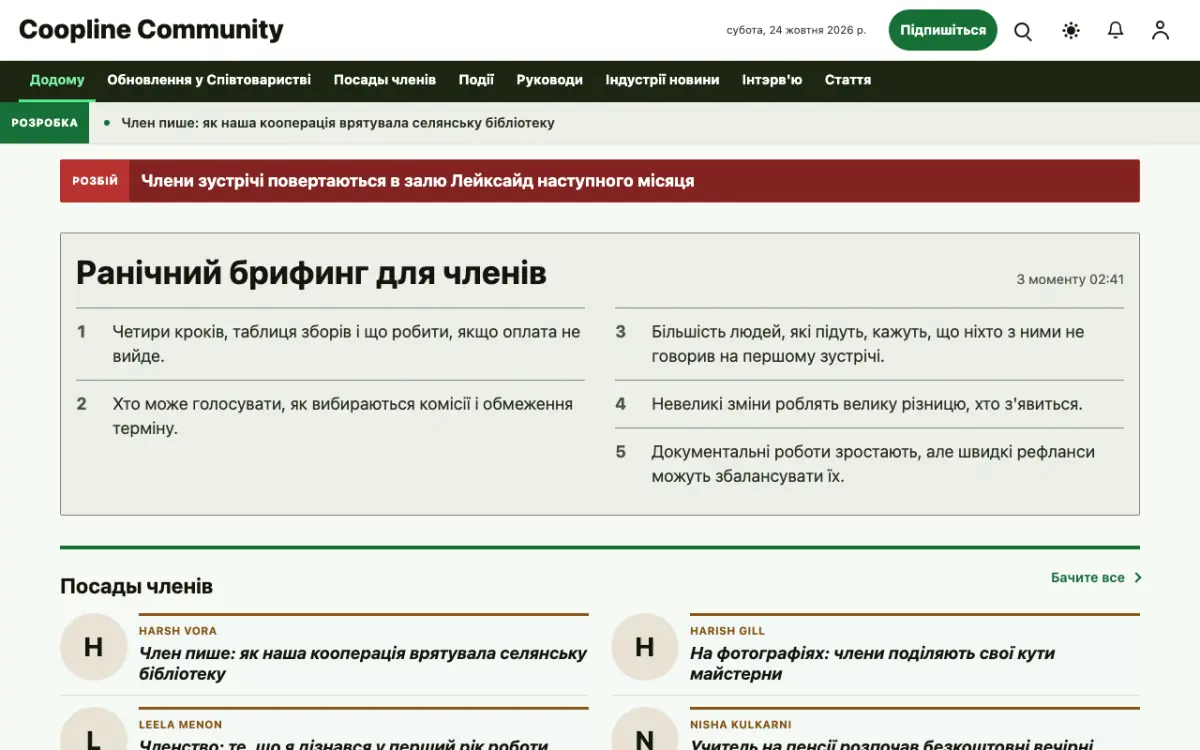
Task: Click the РОЗРОБКА ticker label
Action: (45, 123)
